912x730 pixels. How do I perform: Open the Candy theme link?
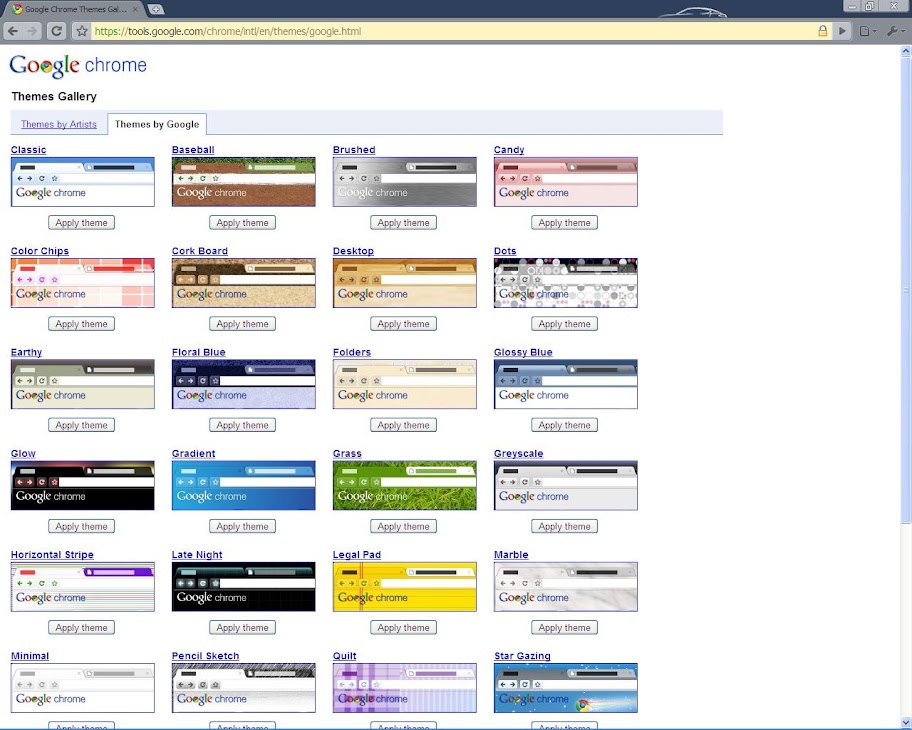509,149
